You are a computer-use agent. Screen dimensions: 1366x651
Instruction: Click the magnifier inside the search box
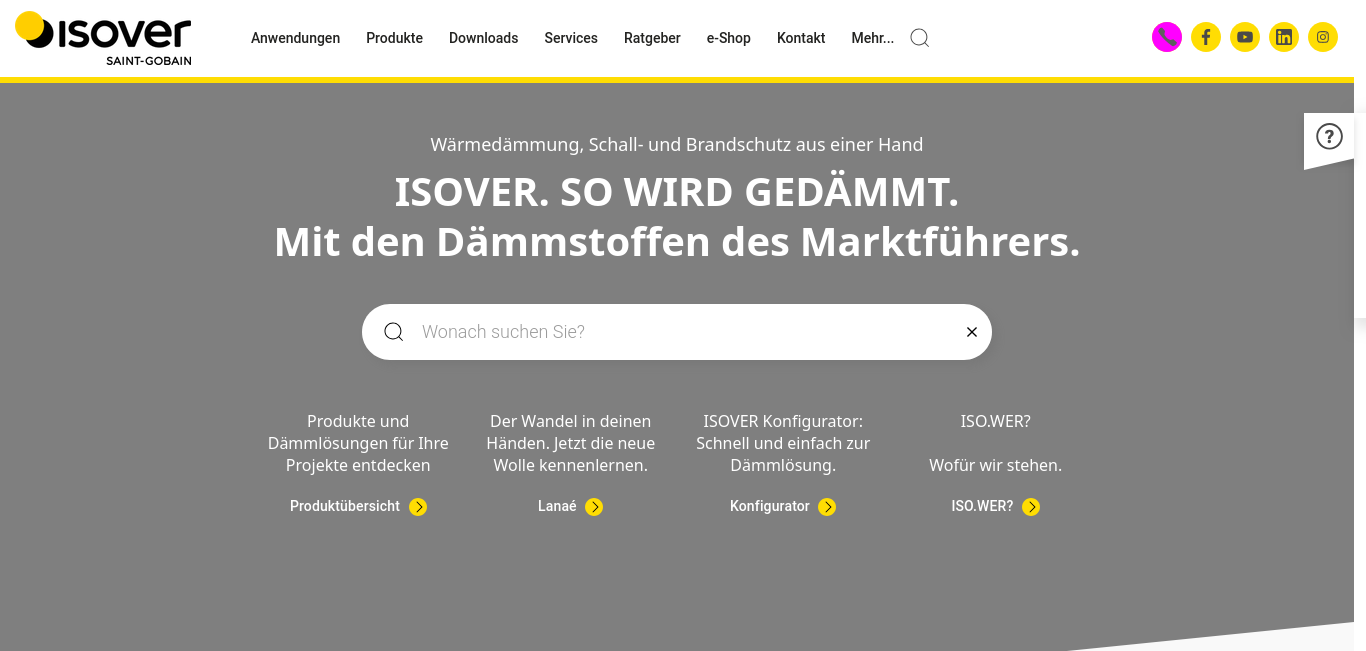[x=394, y=332]
